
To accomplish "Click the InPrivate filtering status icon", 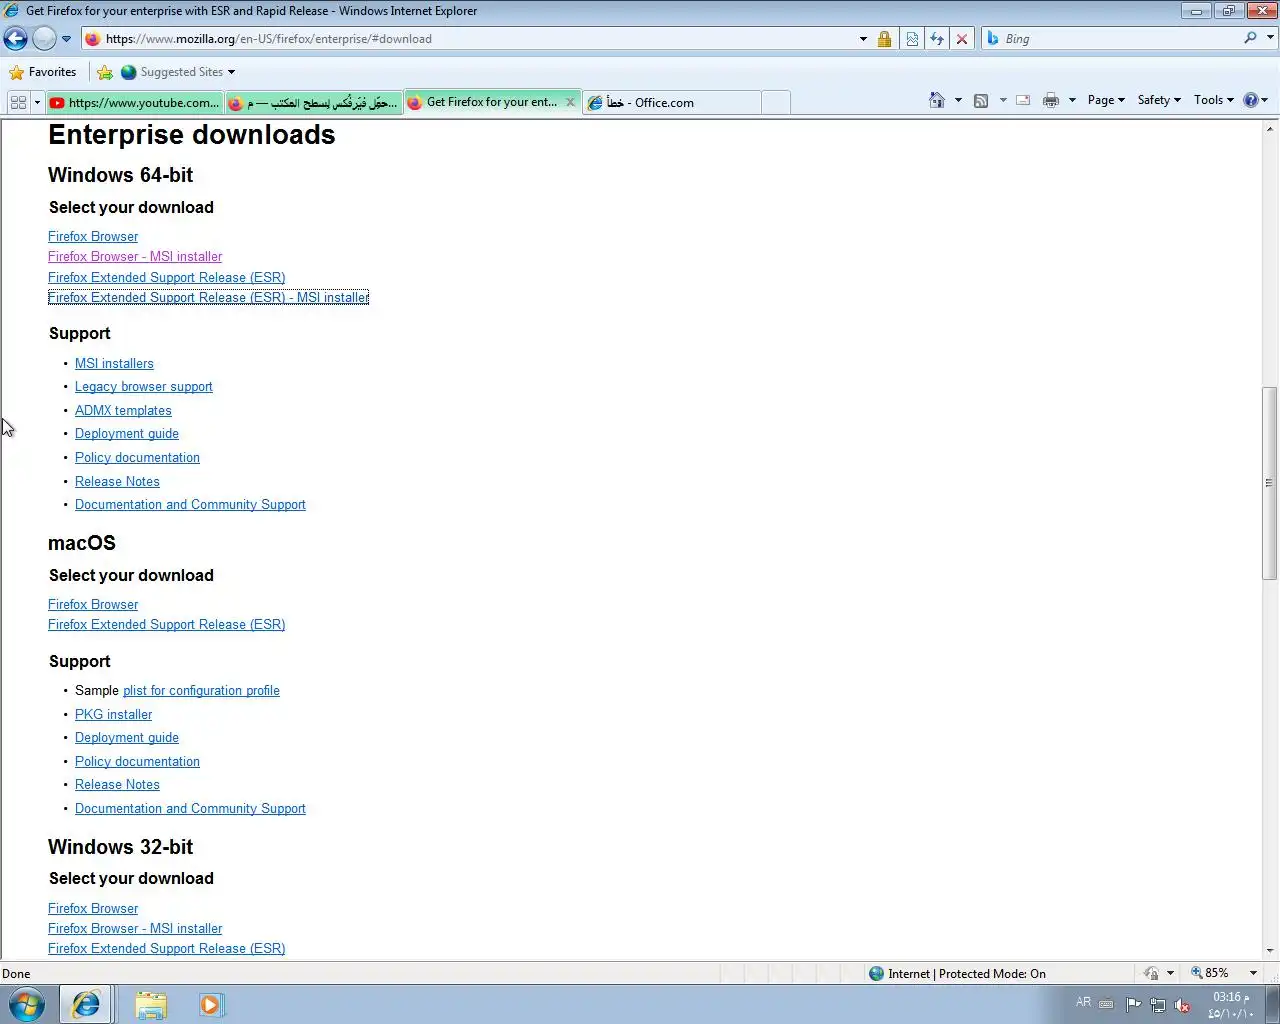I will tap(1152, 974).
